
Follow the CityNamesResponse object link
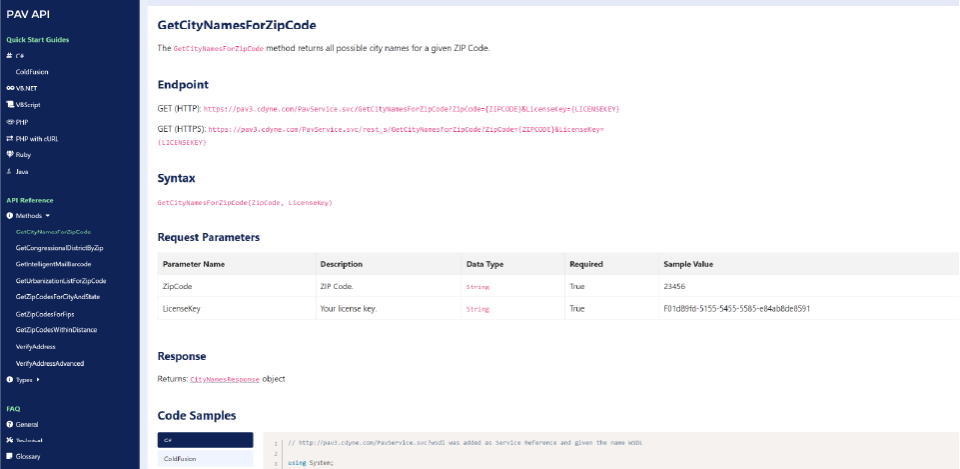pos(225,380)
